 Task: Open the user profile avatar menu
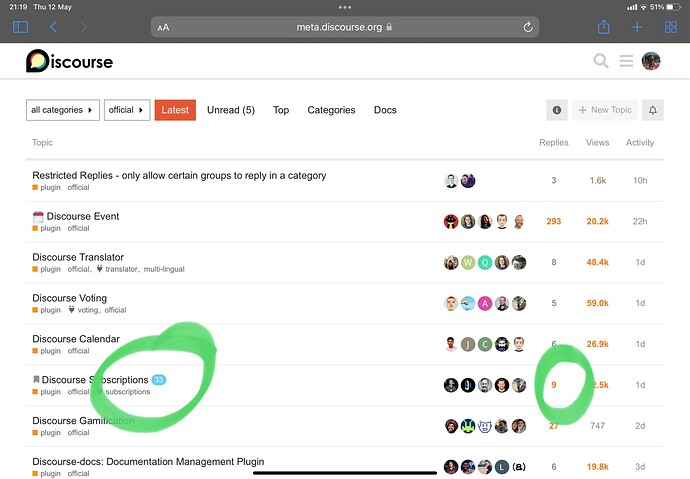651,61
